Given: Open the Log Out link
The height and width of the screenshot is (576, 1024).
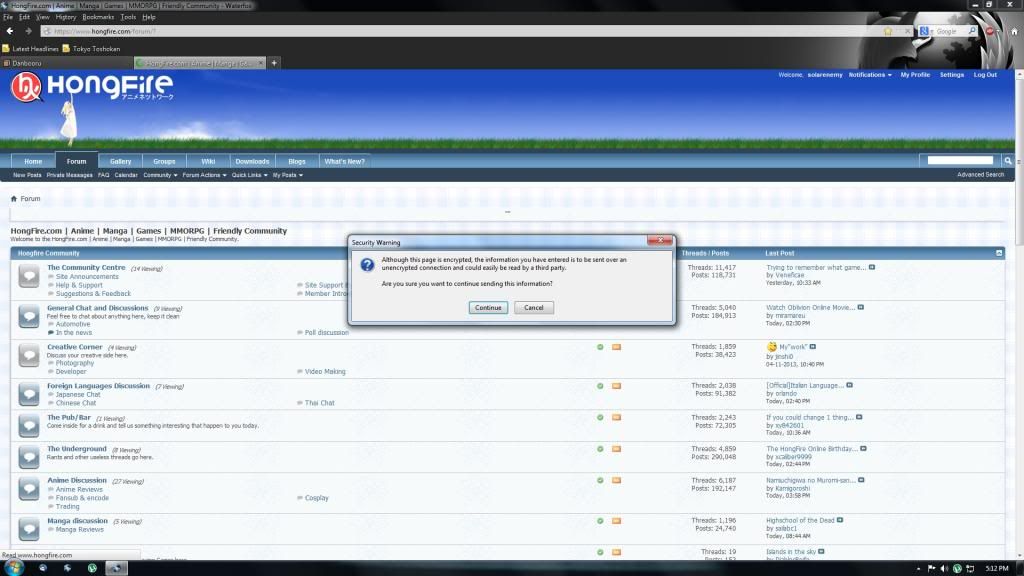Looking at the screenshot, I should (x=985, y=75).
